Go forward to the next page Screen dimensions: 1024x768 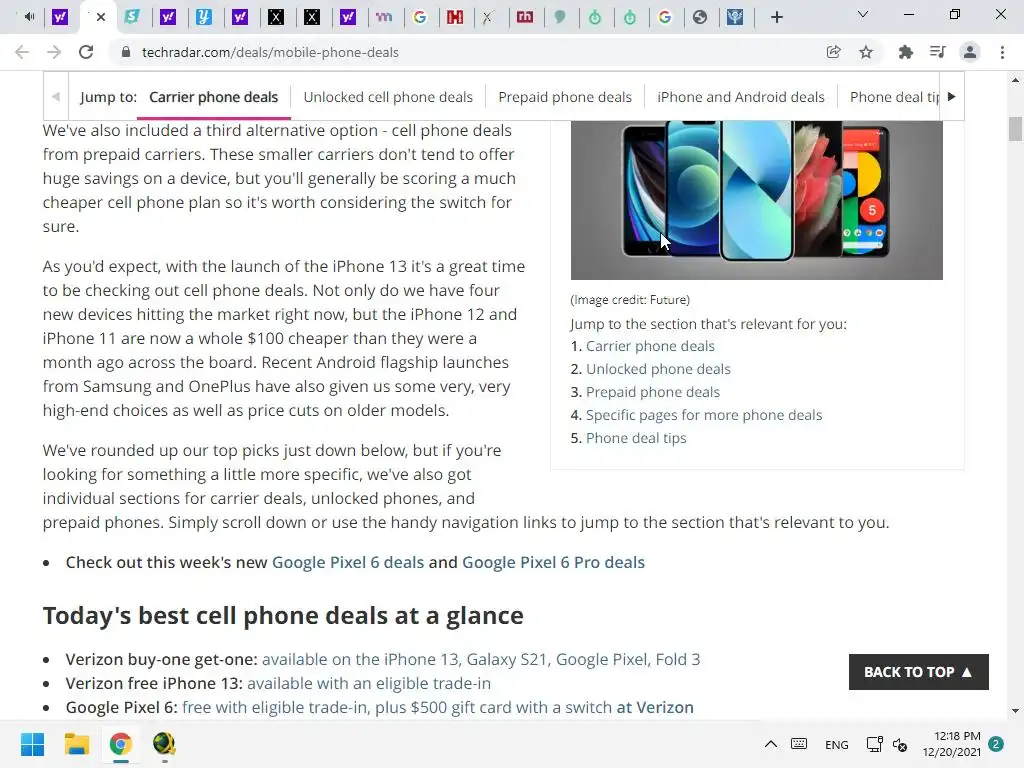click(x=54, y=52)
